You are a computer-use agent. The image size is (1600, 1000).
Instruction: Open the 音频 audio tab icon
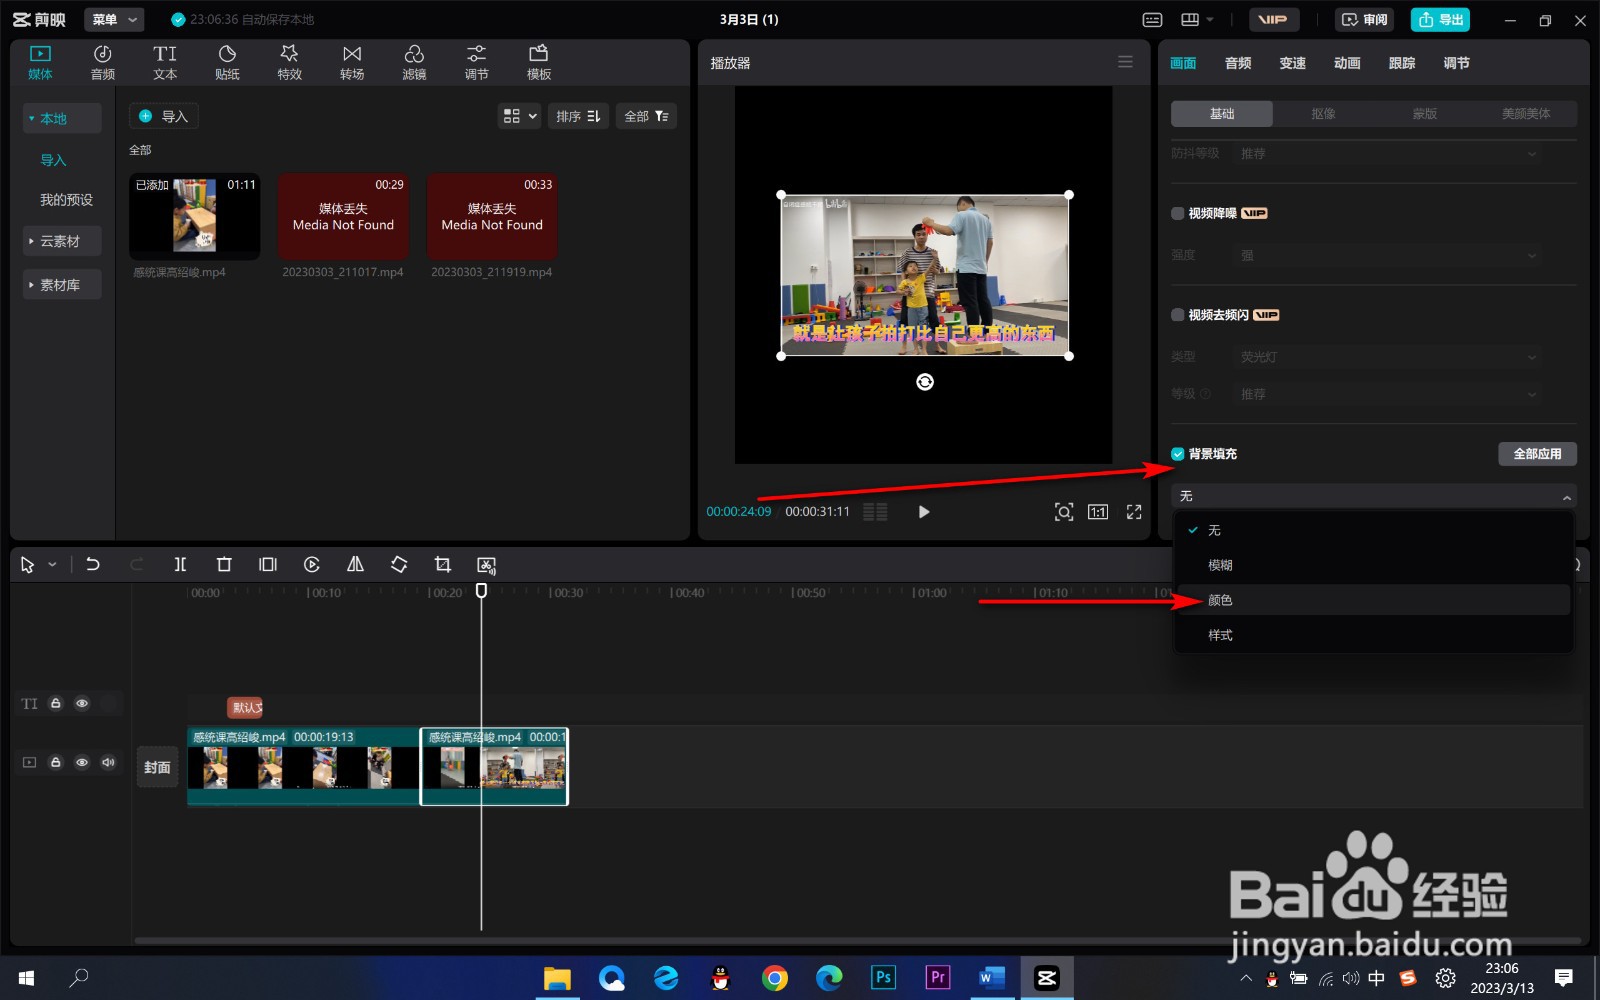click(102, 62)
